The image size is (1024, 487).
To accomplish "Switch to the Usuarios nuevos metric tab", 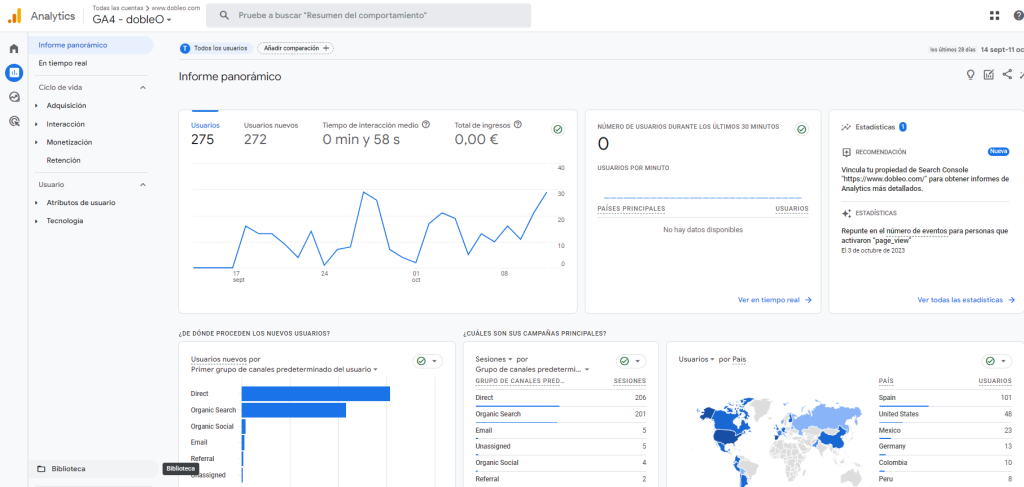I will click(x=270, y=133).
